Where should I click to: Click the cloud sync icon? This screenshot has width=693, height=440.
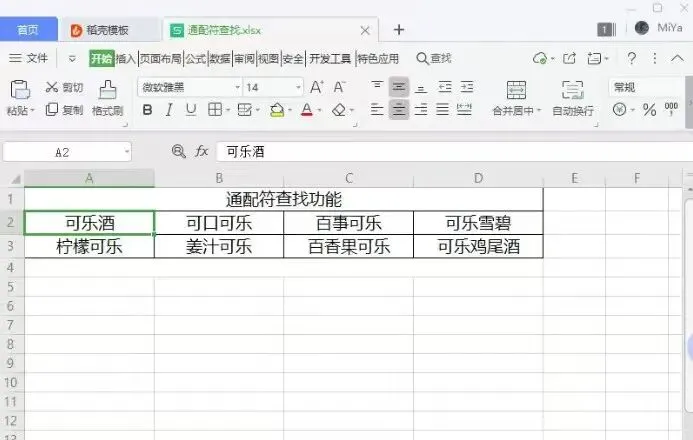[x=540, y=58]
